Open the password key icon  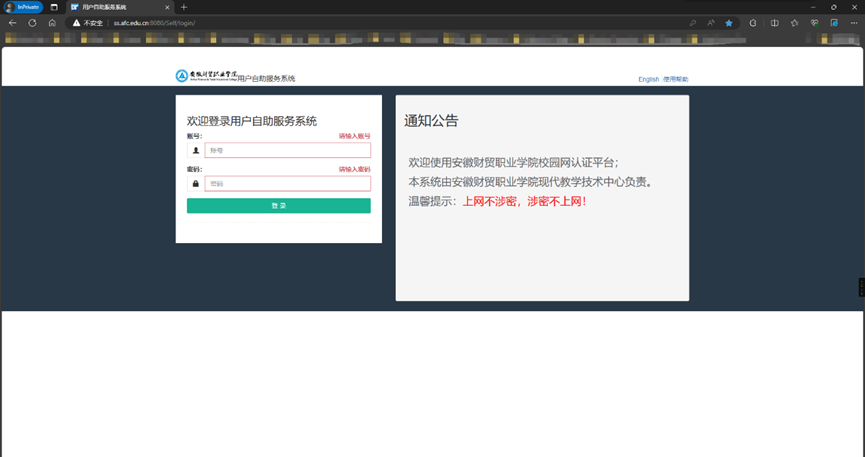(x=693, y=23)
